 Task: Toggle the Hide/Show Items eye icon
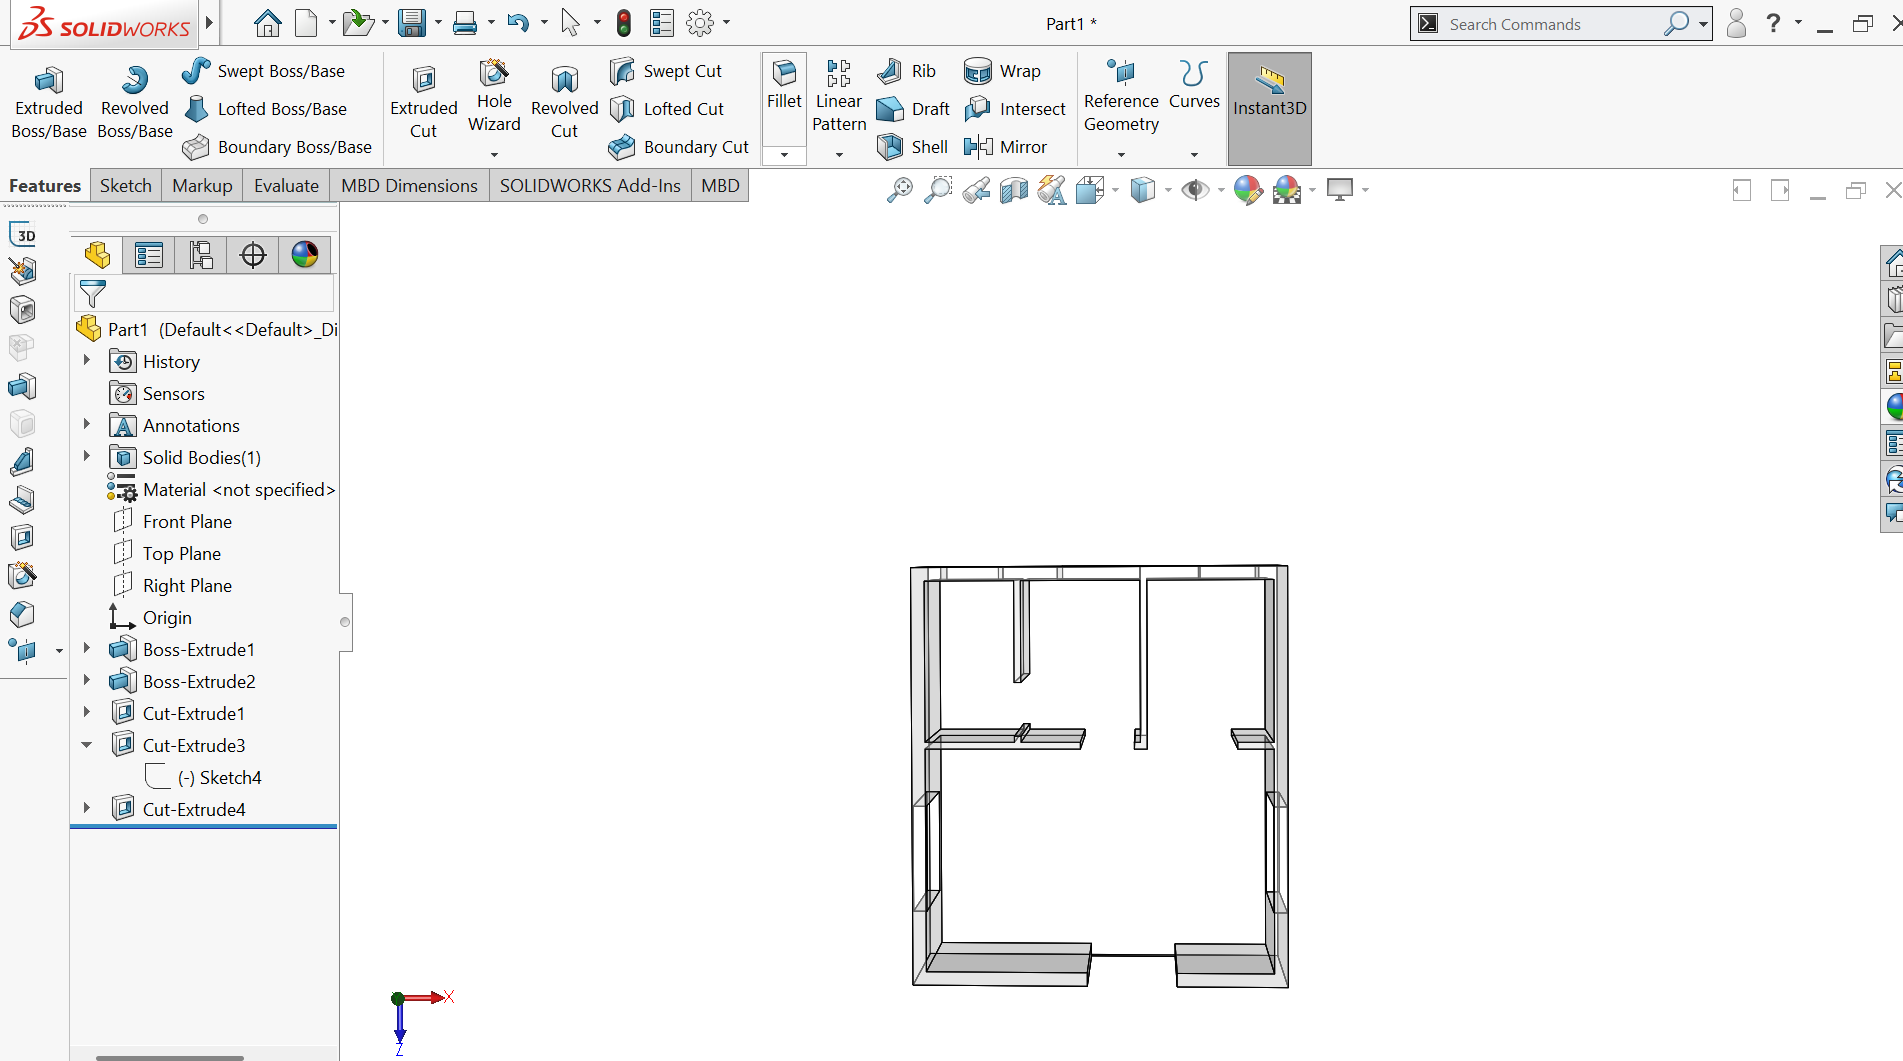[x=1194, y=190]
